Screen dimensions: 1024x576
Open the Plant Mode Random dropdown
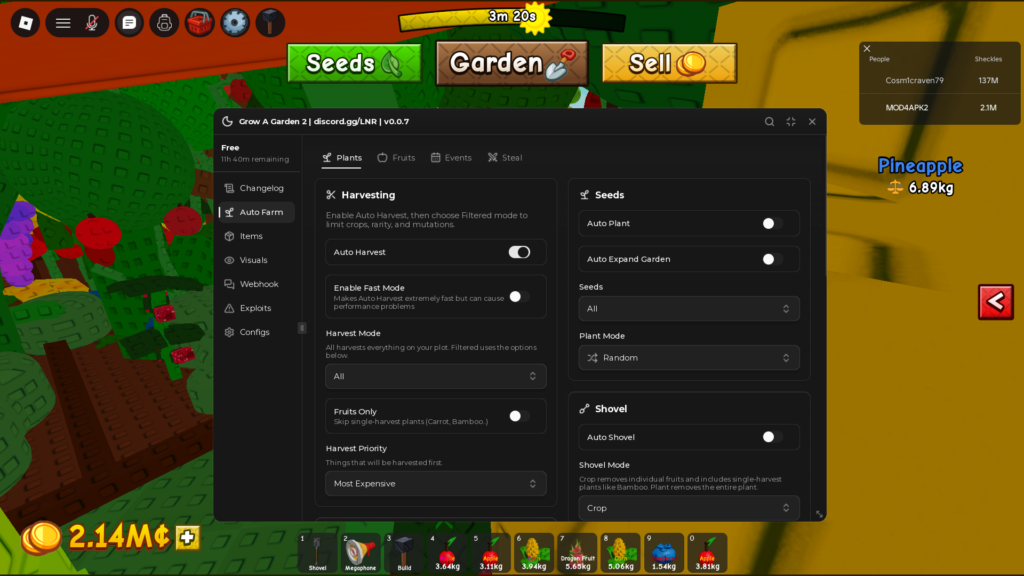point(689,358)
